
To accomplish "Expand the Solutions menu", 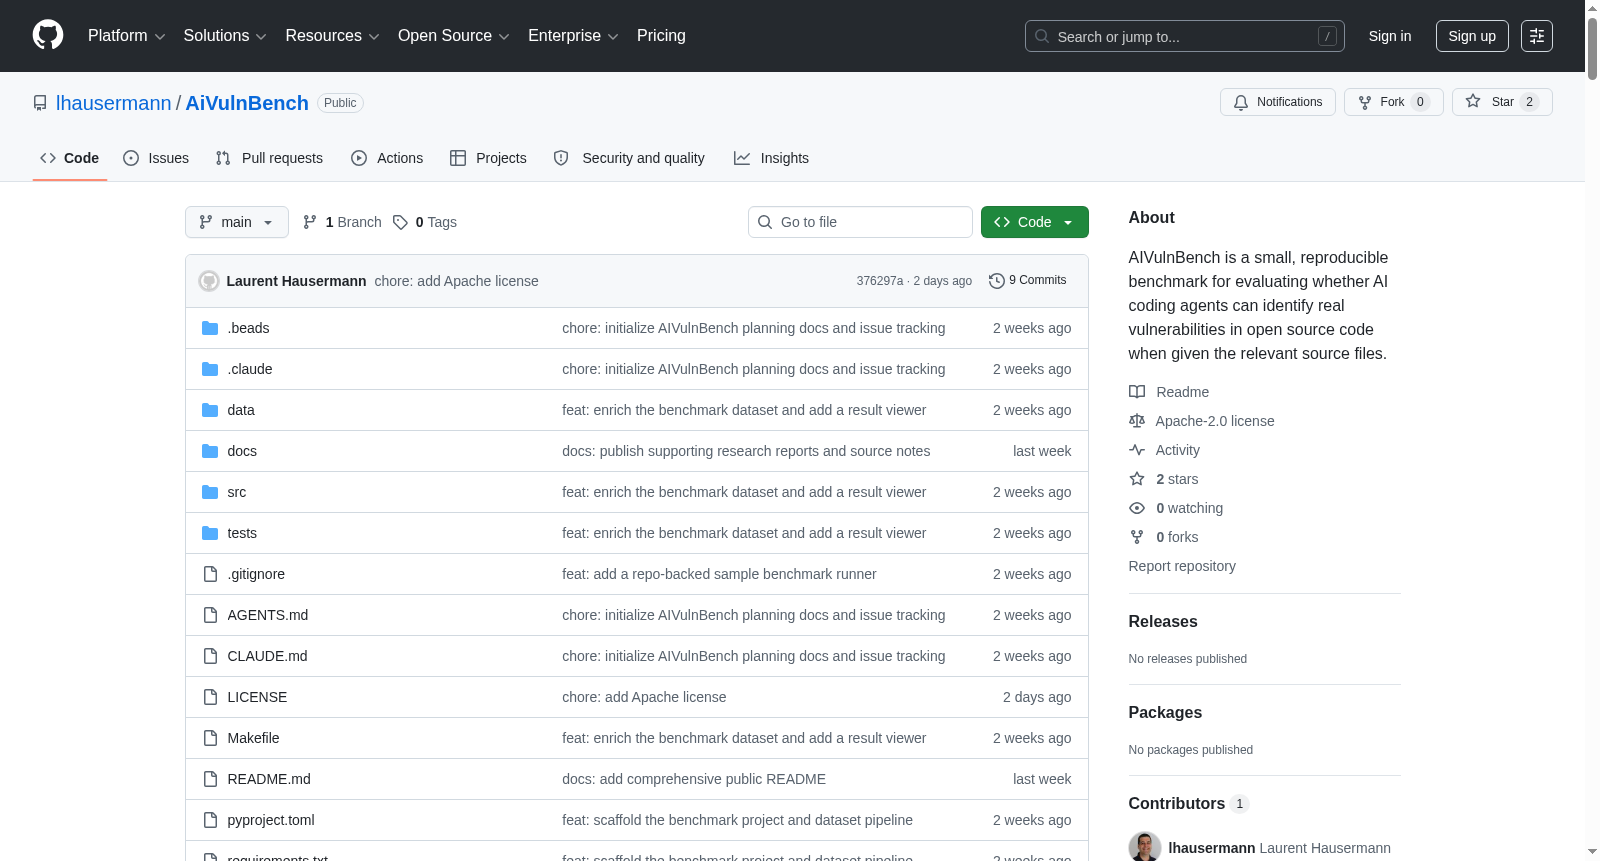I will click(225, 36).
